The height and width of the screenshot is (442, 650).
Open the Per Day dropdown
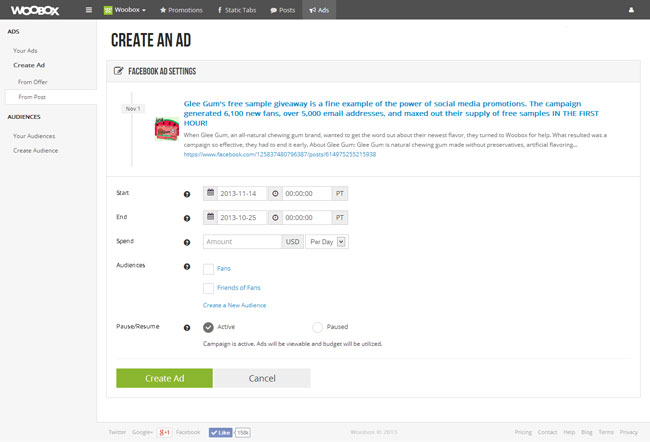click(327, 242)
